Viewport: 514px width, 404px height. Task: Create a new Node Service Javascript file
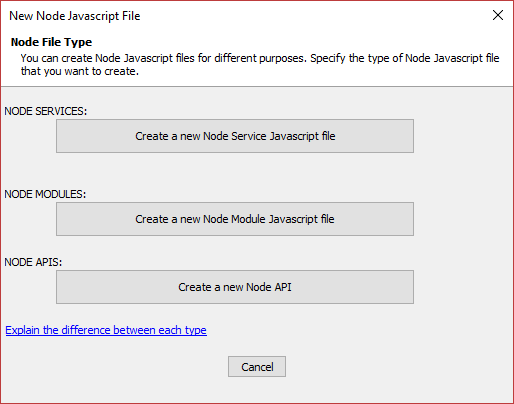235,136
